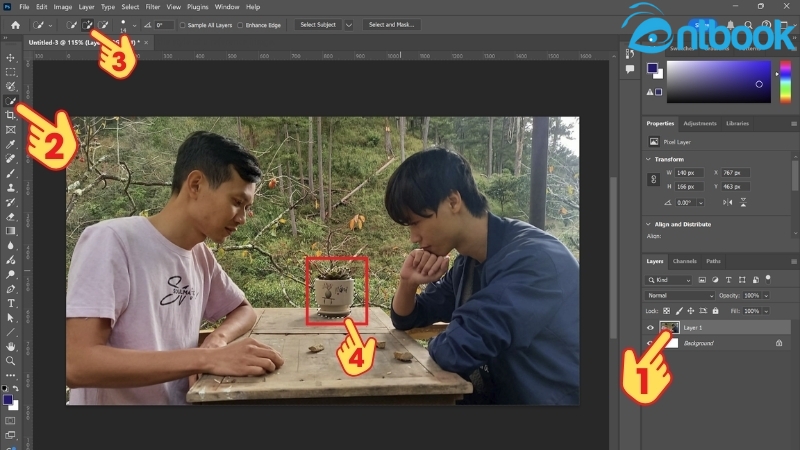The height and width of the screenshot is (450, 800).
Task: Select the Zoom tool
Action: tap(10, 361)
